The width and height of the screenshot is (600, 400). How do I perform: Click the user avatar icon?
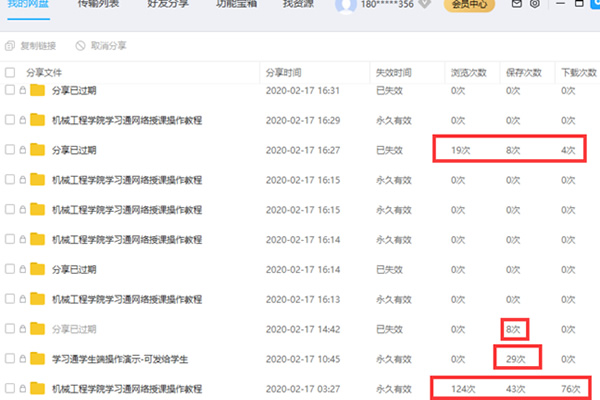tap(346, 5)
